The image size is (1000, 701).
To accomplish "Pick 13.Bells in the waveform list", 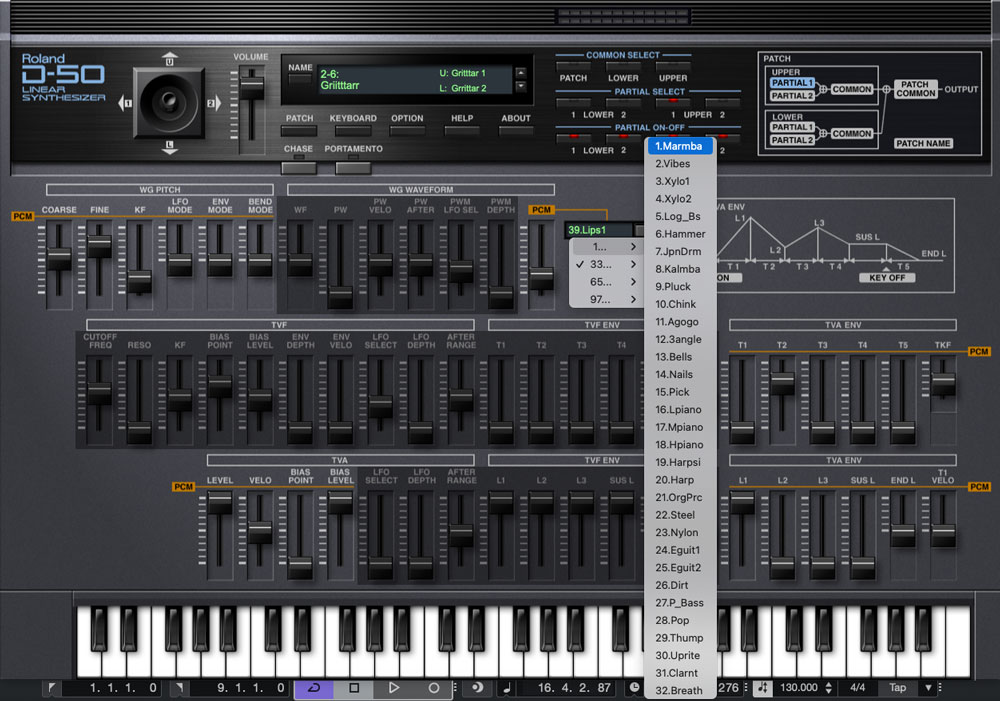I will click(x=680, y=357).
